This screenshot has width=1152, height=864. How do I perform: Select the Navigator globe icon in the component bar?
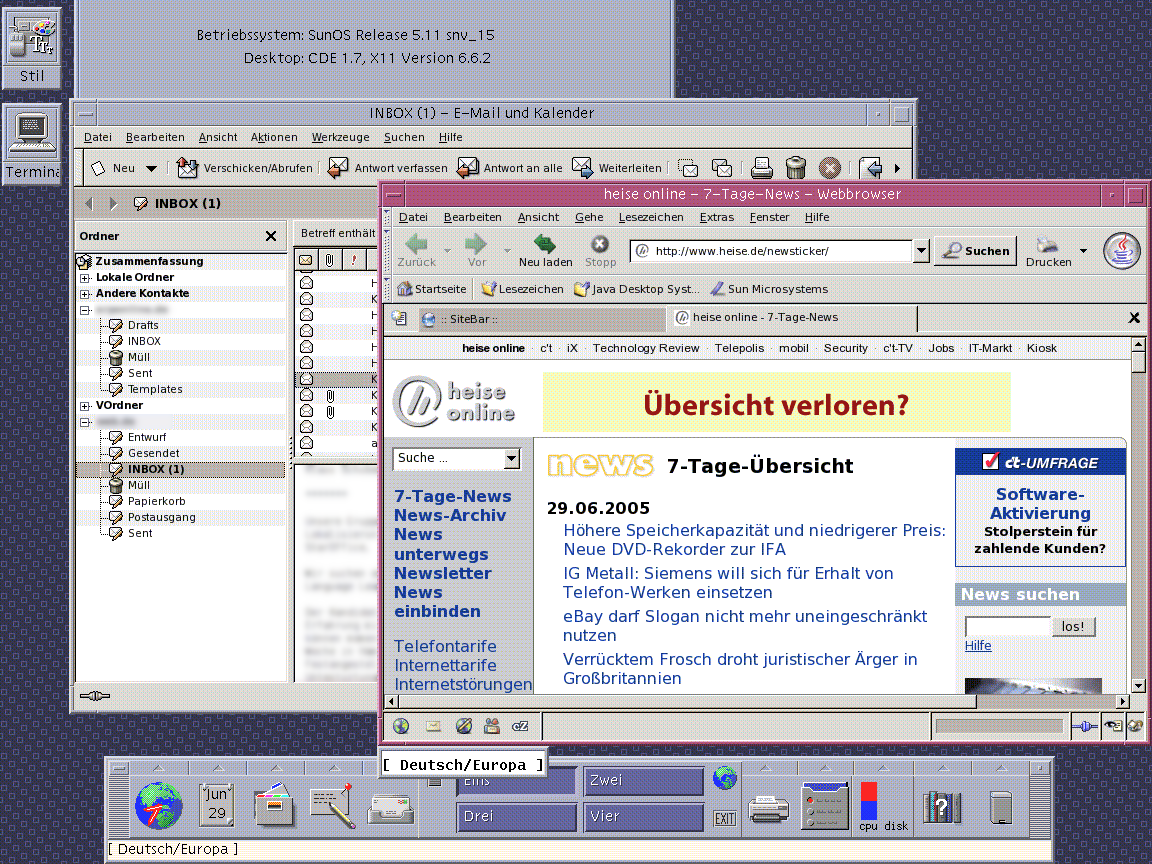tap(400, 725)
